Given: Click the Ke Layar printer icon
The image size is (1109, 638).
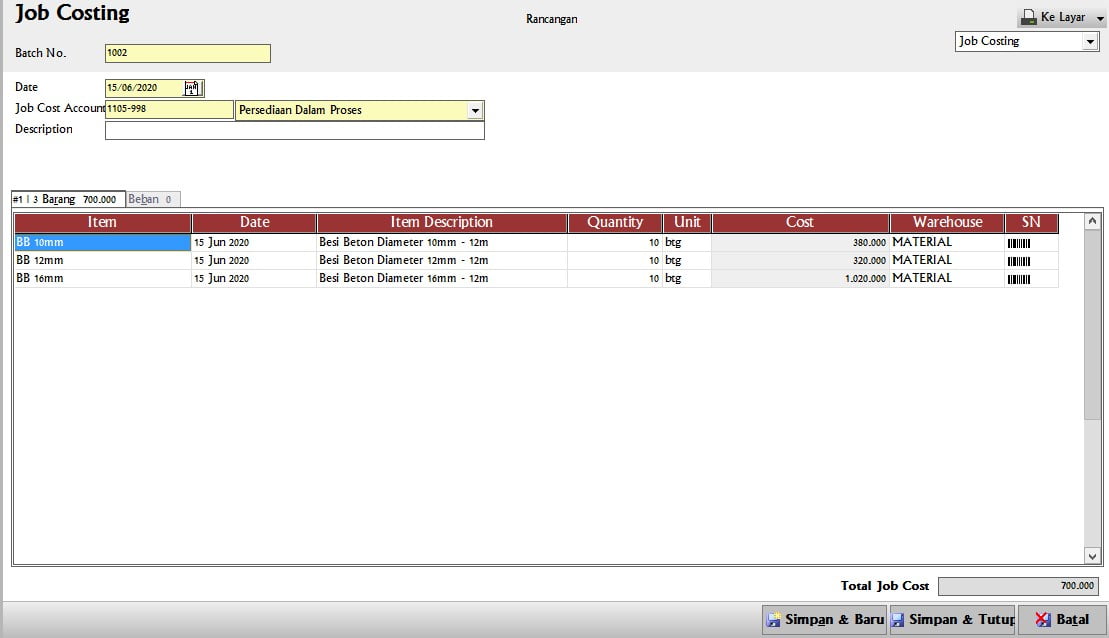Looking at the screenshot, I should [1028, 18].
